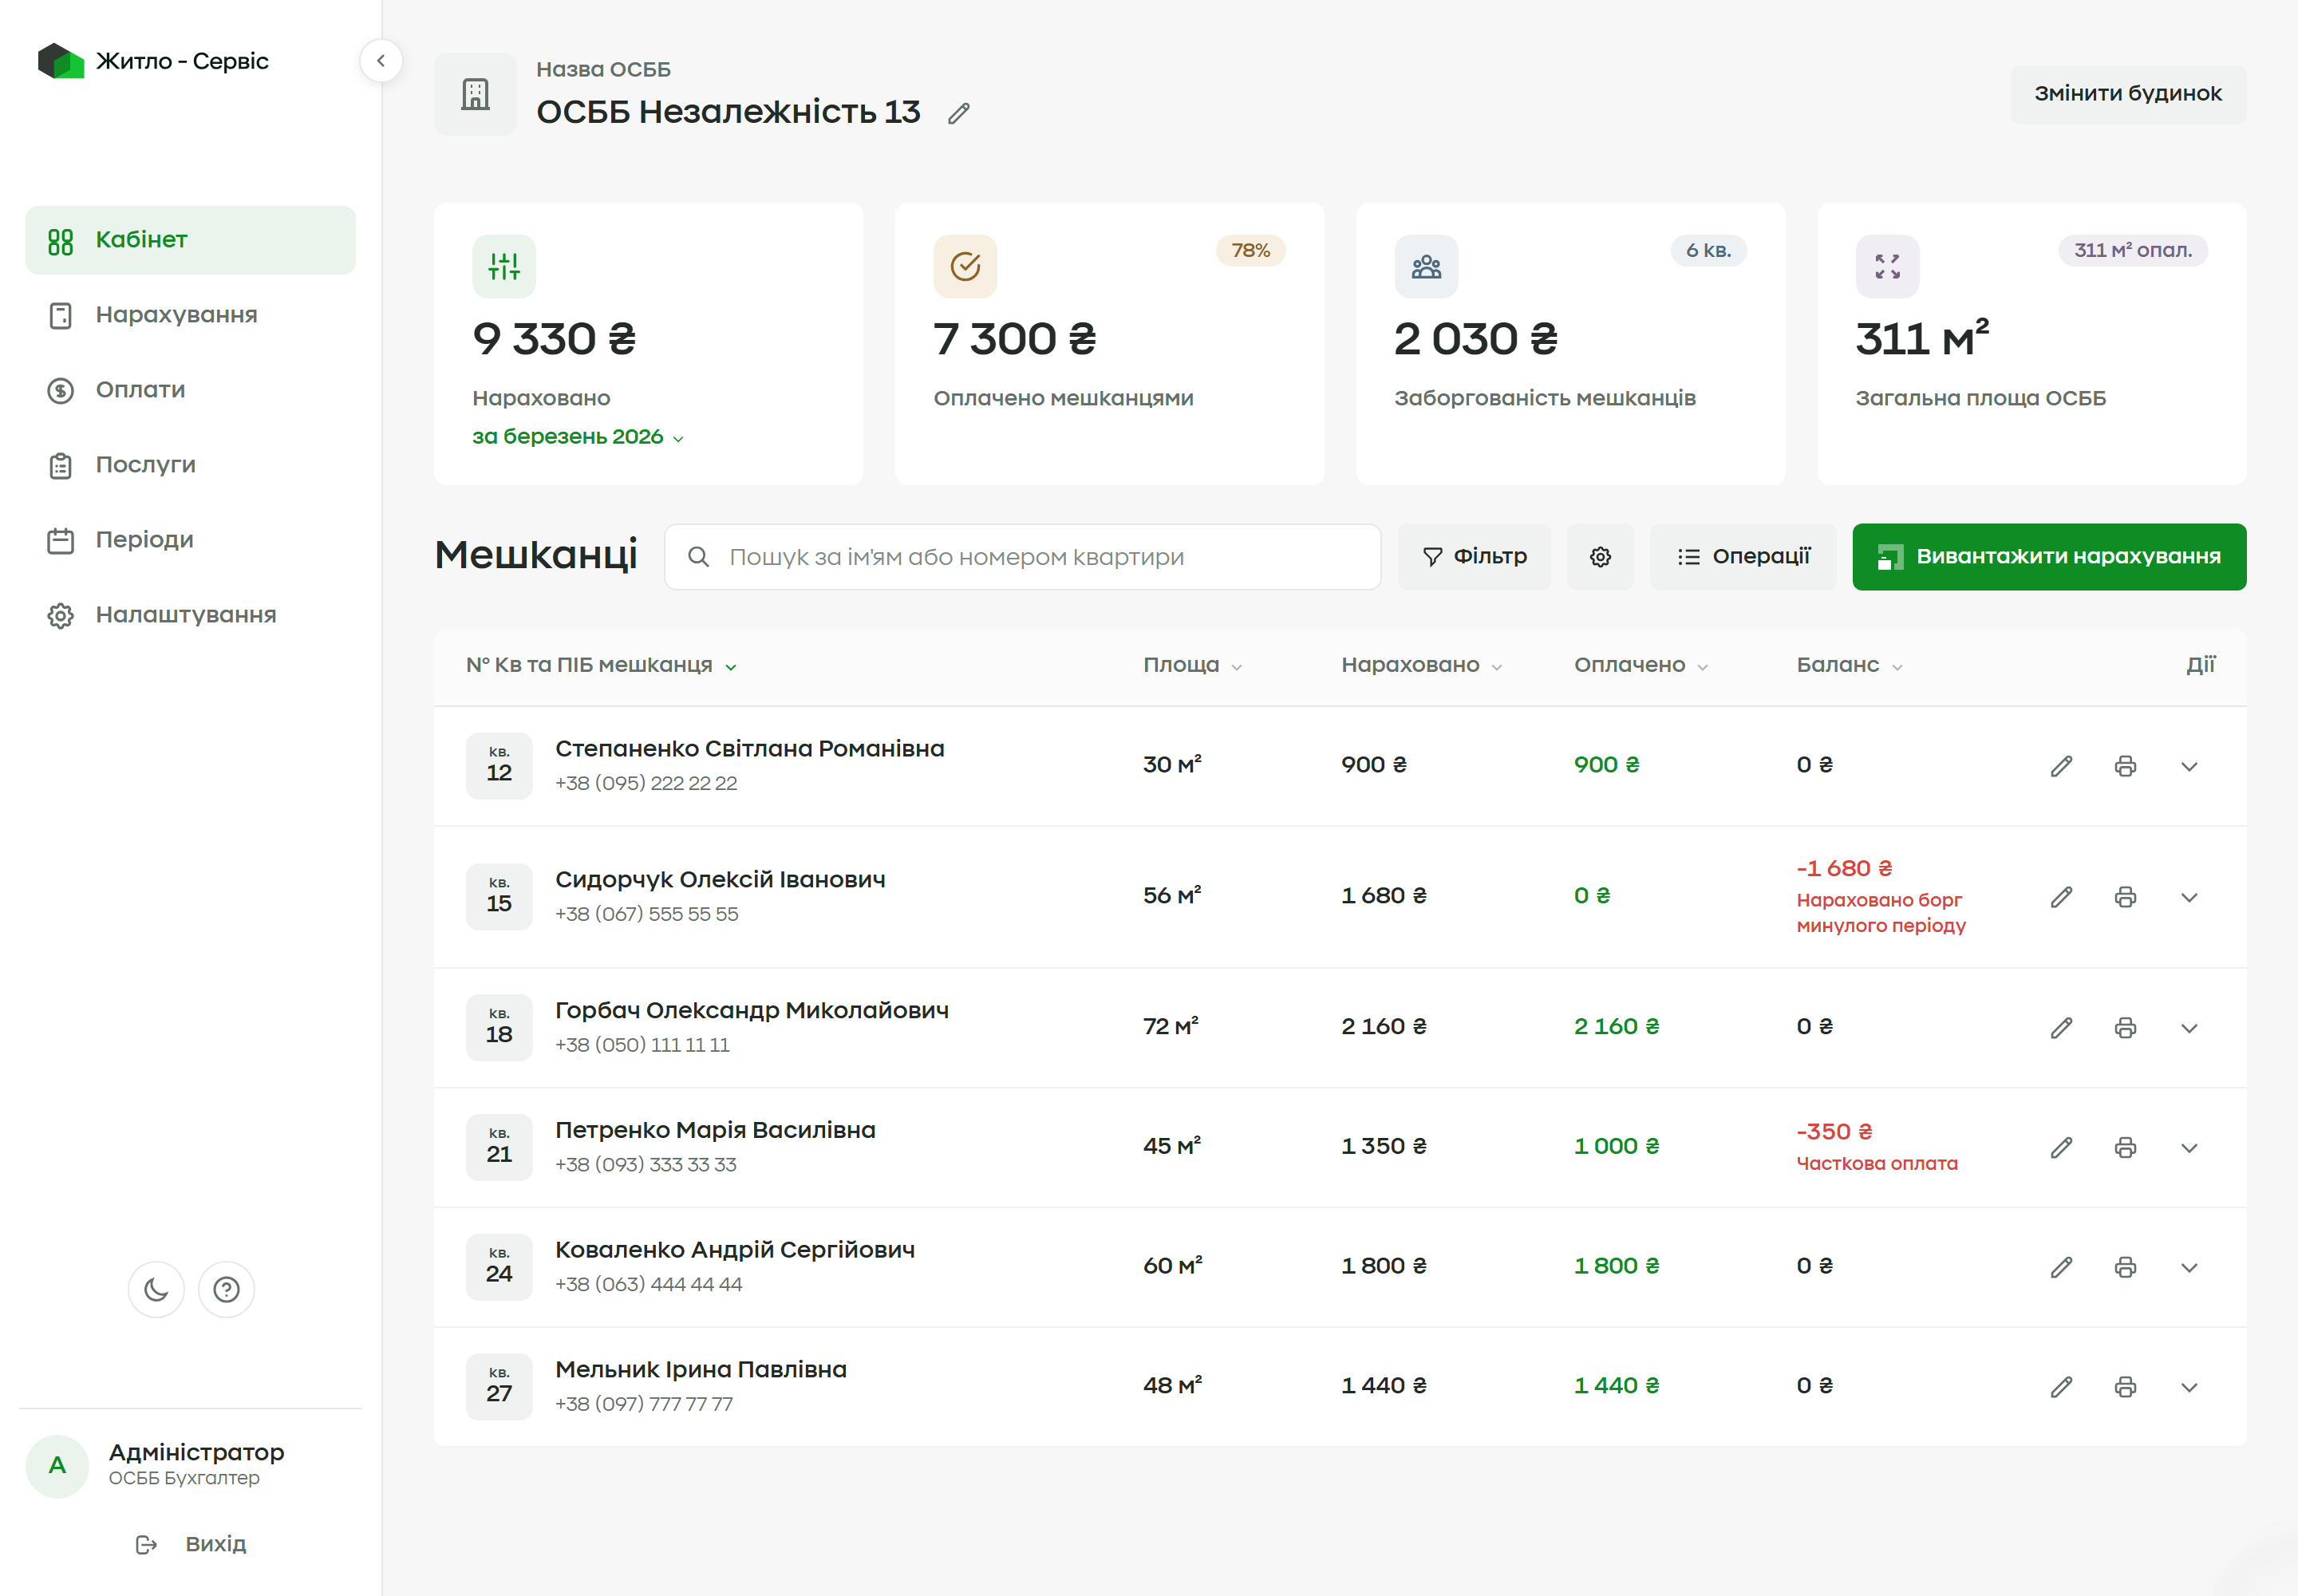Edit the ОСББ name with pencil icon
Viewport: 2298px width, 1596px height.
959,114
